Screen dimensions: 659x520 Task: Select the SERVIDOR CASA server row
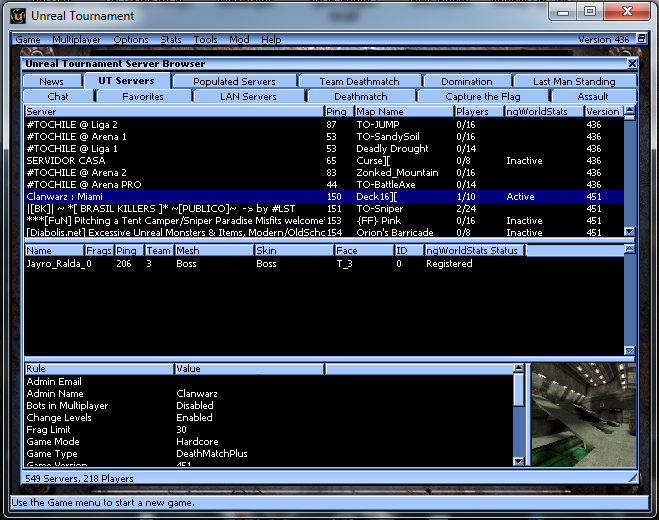[x=324, y=161]
